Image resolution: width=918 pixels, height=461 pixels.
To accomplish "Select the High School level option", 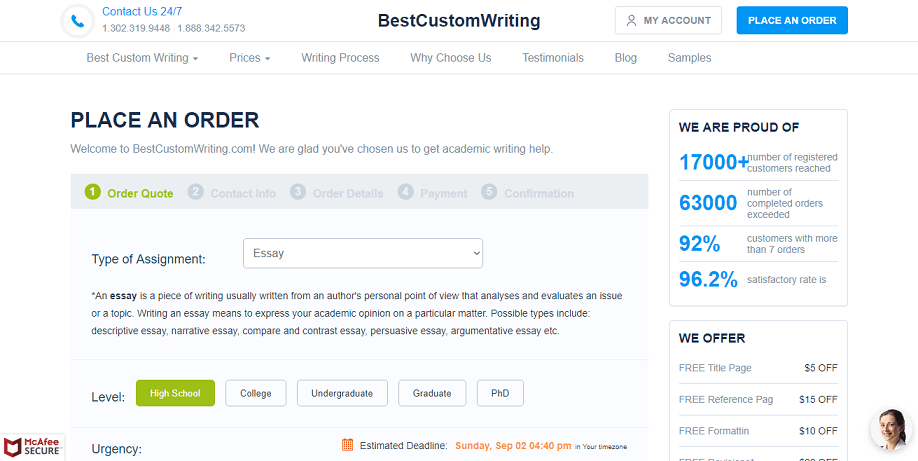I will point(176,393).
